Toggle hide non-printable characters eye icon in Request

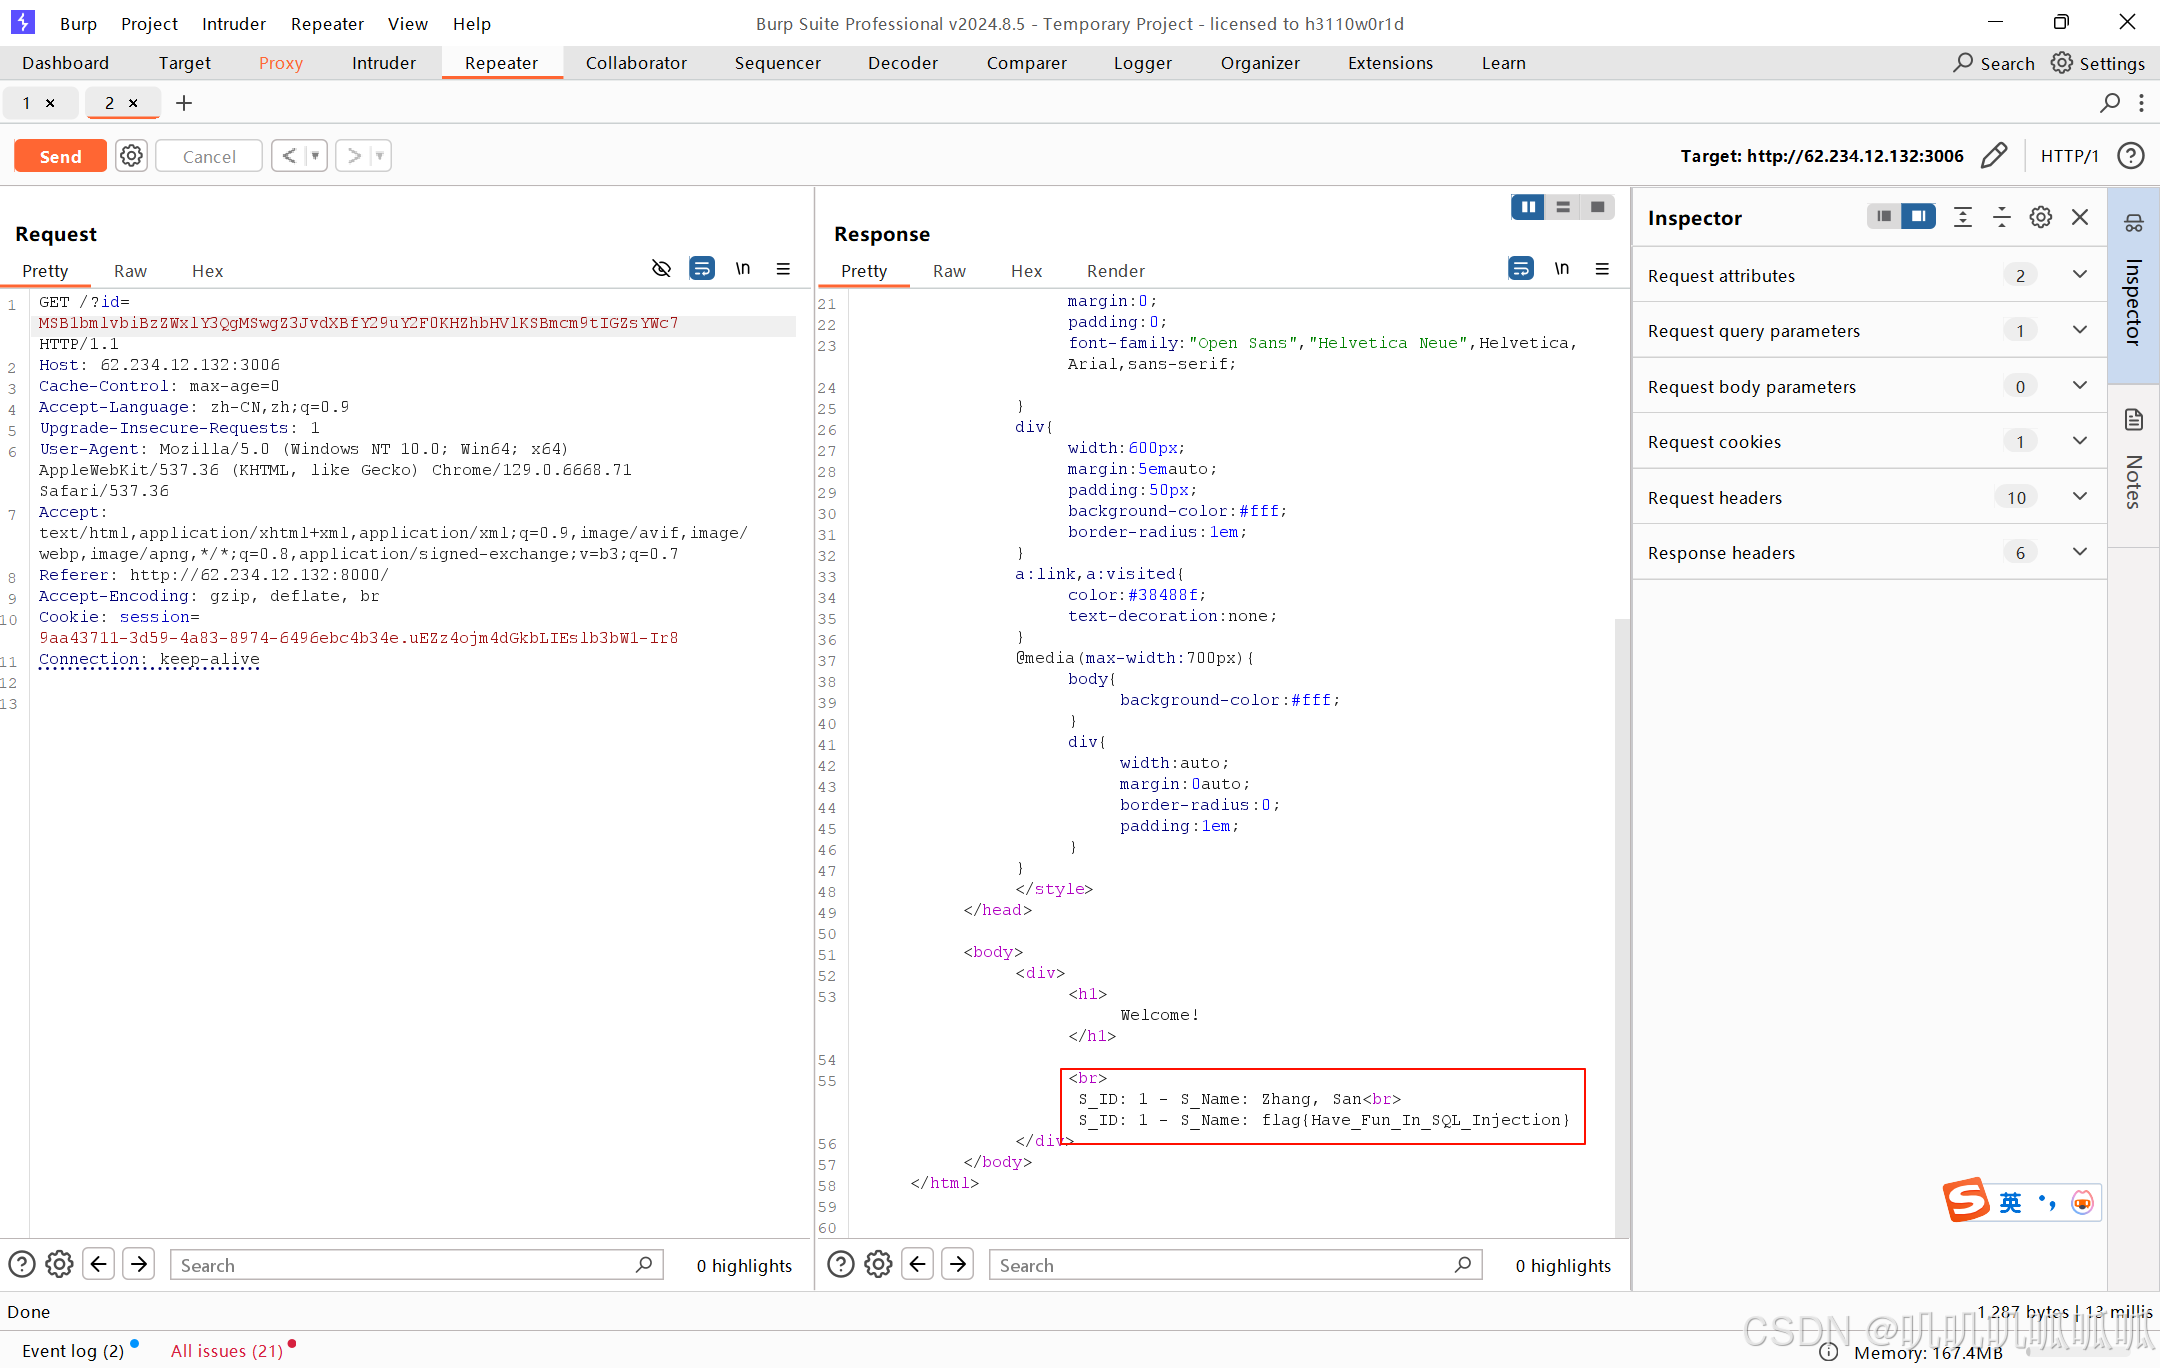click(x=661, y=269)
